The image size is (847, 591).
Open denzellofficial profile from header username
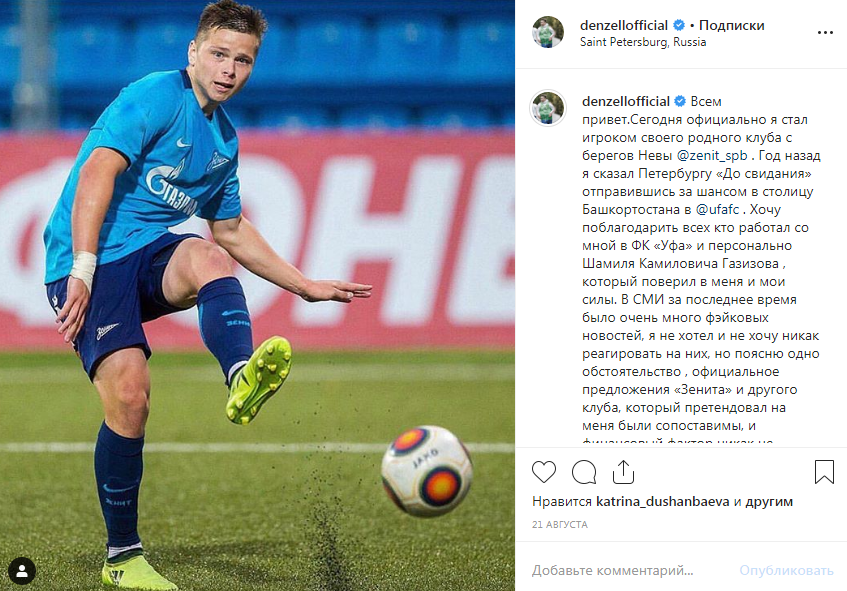click(624, 25)
